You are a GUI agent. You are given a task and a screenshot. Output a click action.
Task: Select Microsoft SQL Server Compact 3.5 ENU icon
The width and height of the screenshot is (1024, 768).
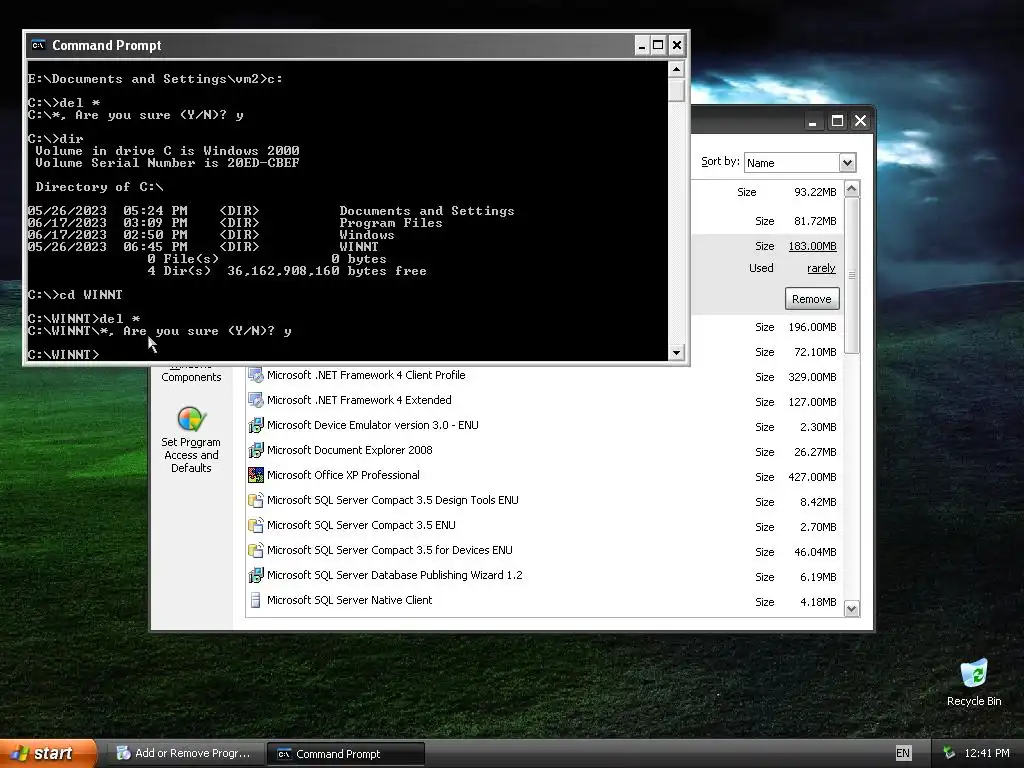[x=256, y=525]
